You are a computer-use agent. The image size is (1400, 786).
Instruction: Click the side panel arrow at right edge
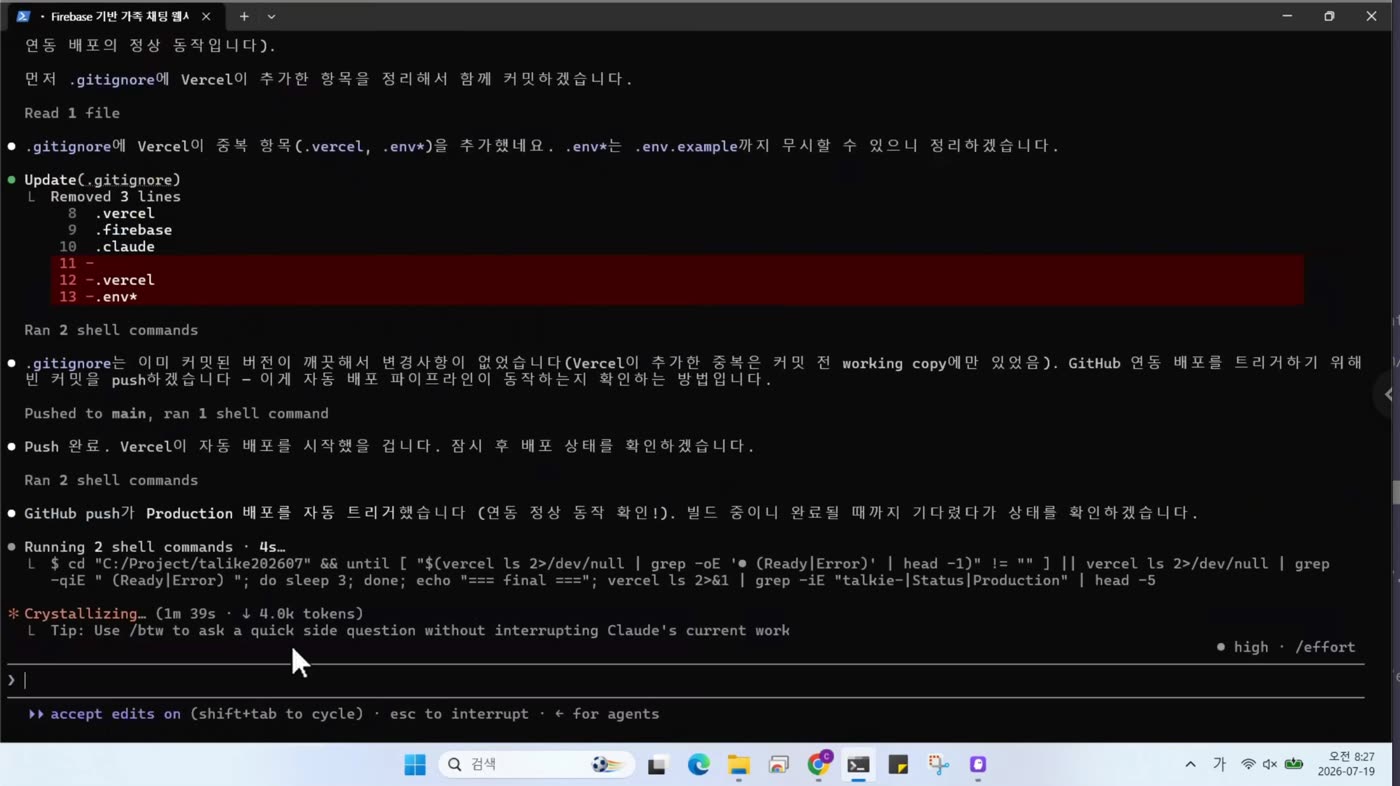coord(1388,394)
